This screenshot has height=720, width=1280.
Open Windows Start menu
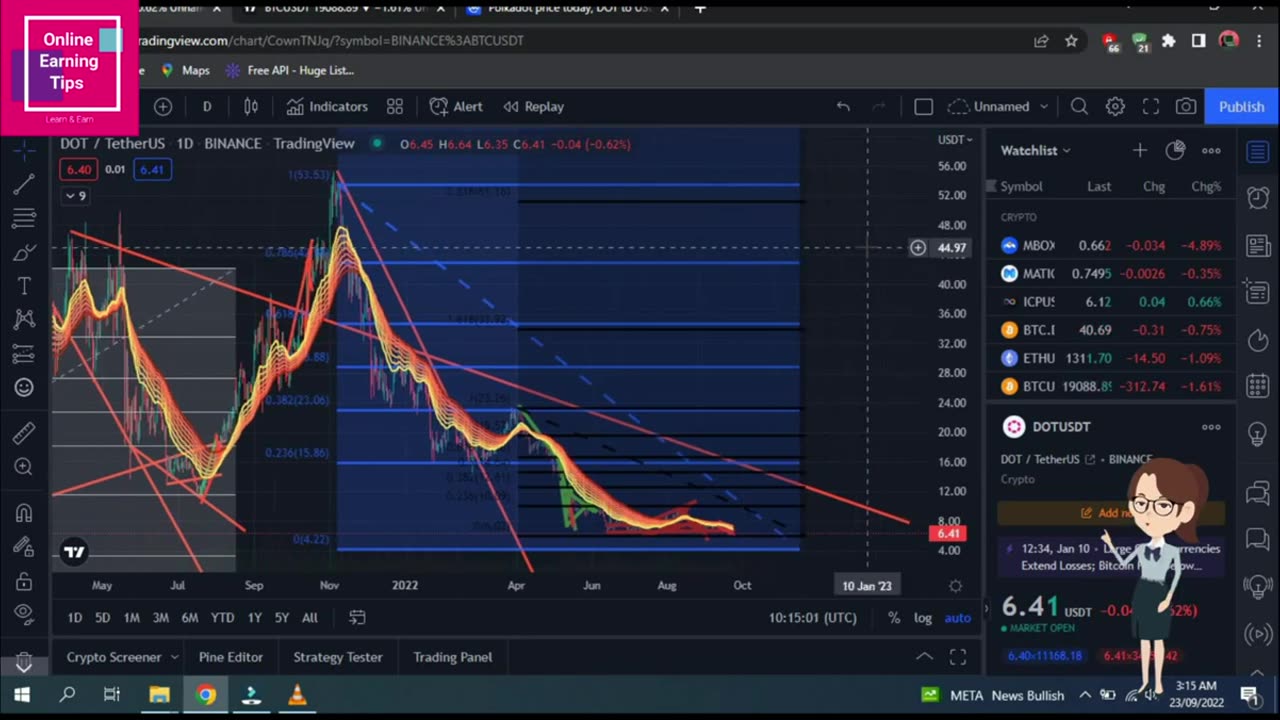21,695
